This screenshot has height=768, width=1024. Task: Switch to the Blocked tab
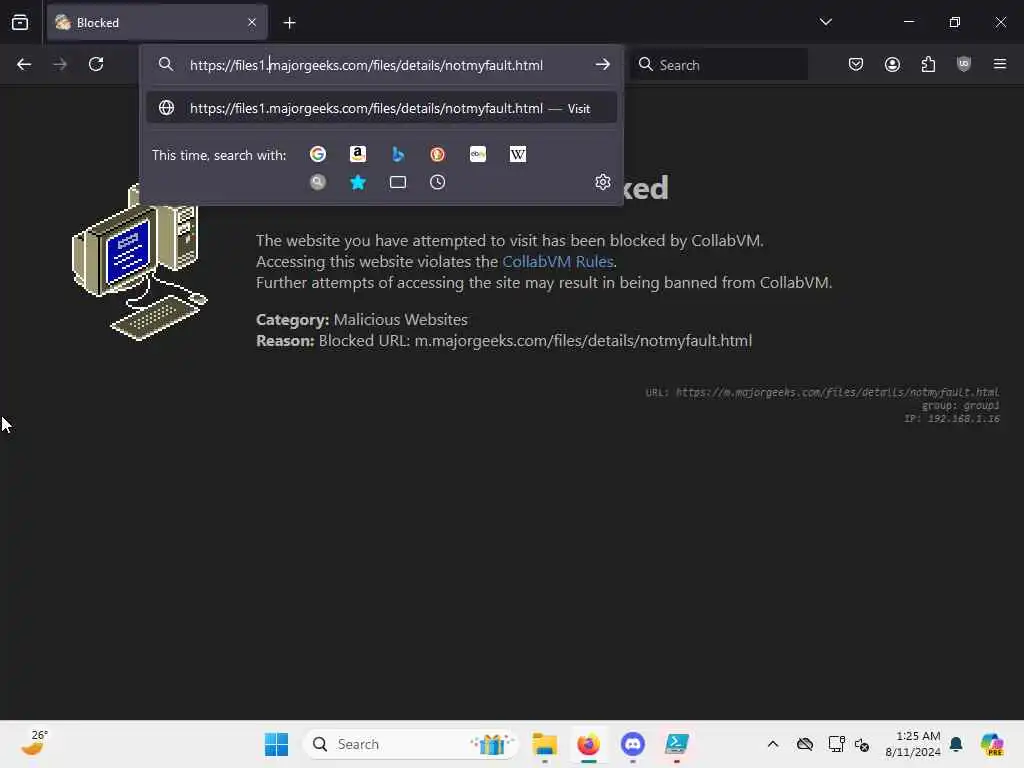point(157,23)
